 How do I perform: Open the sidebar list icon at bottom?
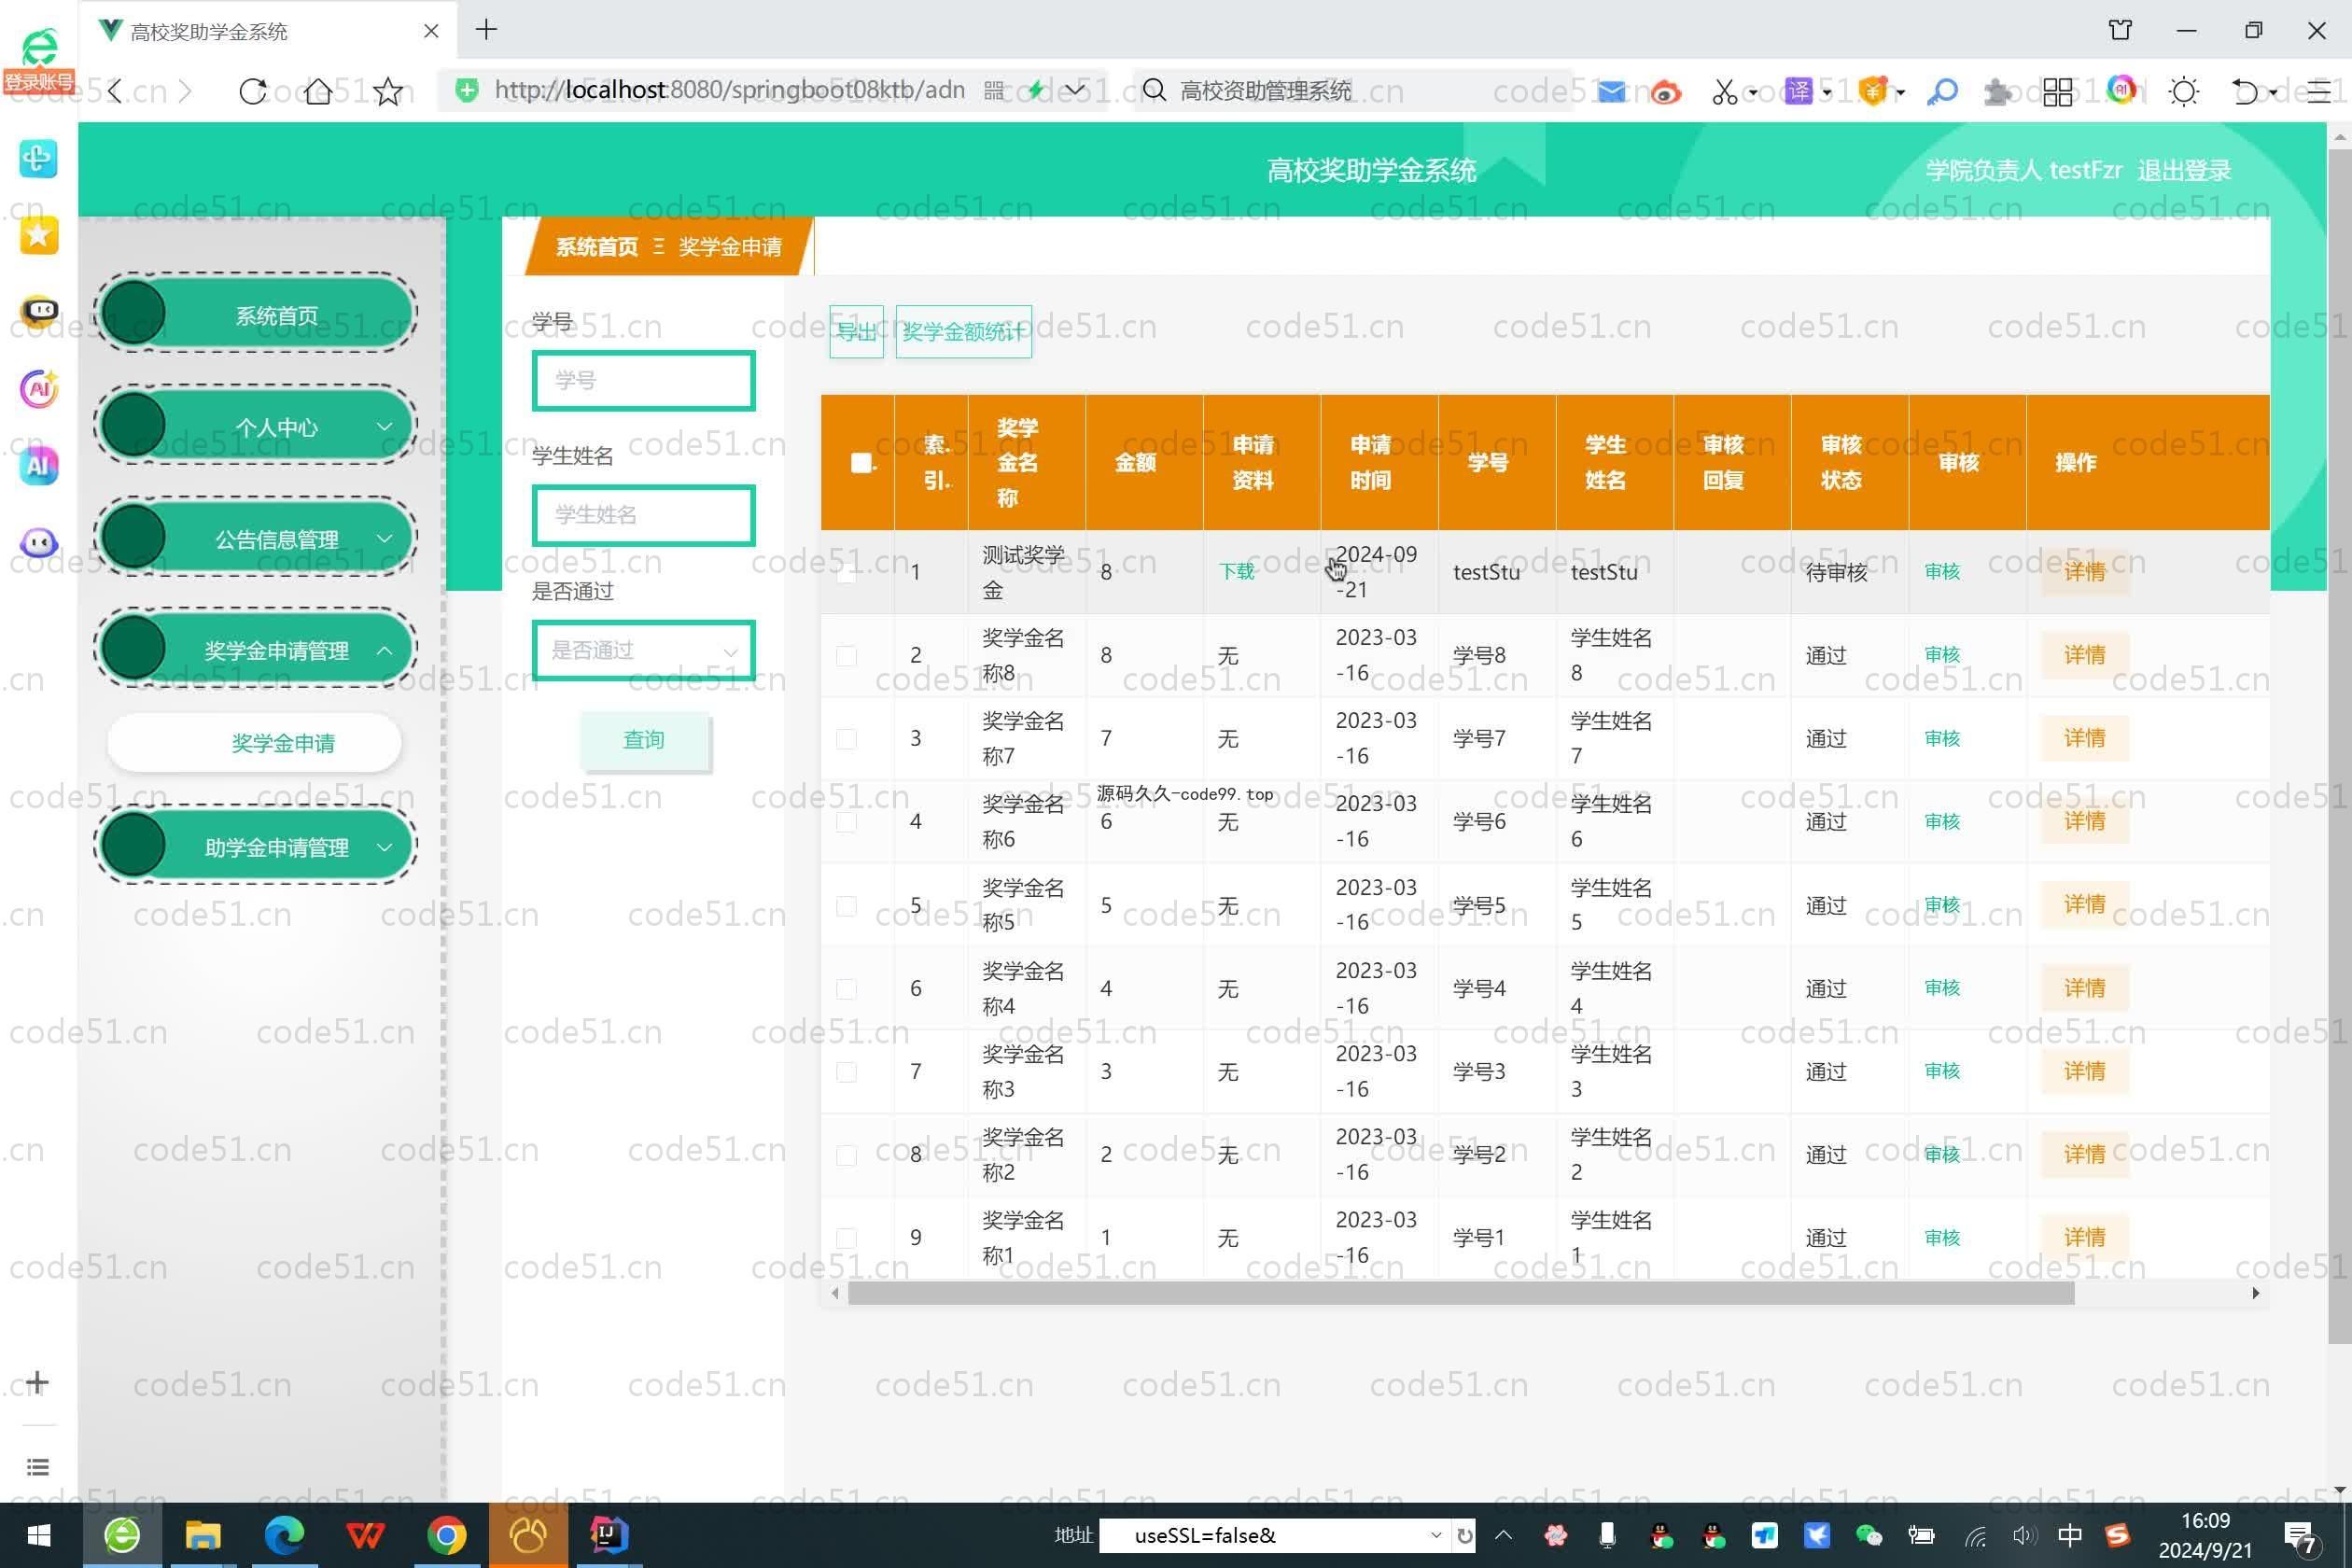[37, 1467]
